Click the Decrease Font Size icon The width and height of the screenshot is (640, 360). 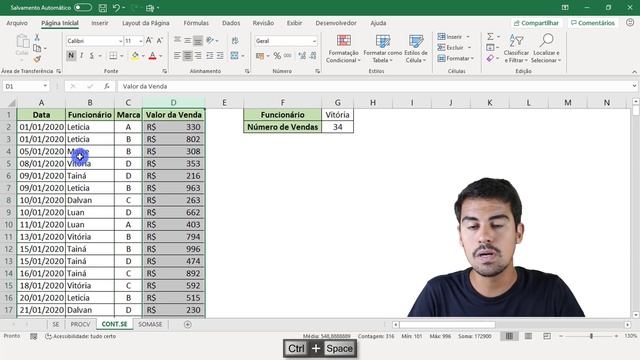click(x=160, y=40)
